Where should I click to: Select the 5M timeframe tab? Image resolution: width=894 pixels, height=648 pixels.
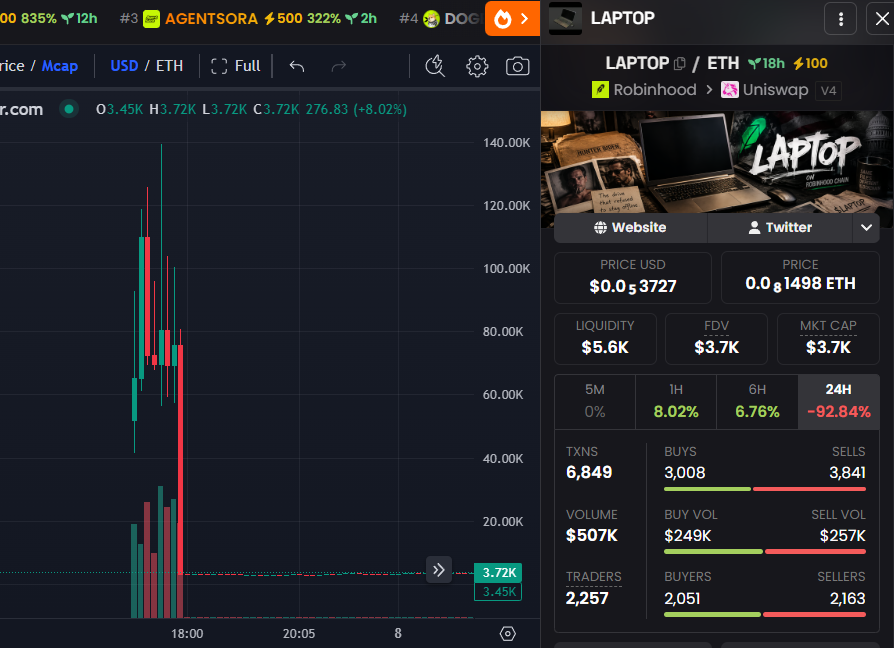click(x=595, y=401)
